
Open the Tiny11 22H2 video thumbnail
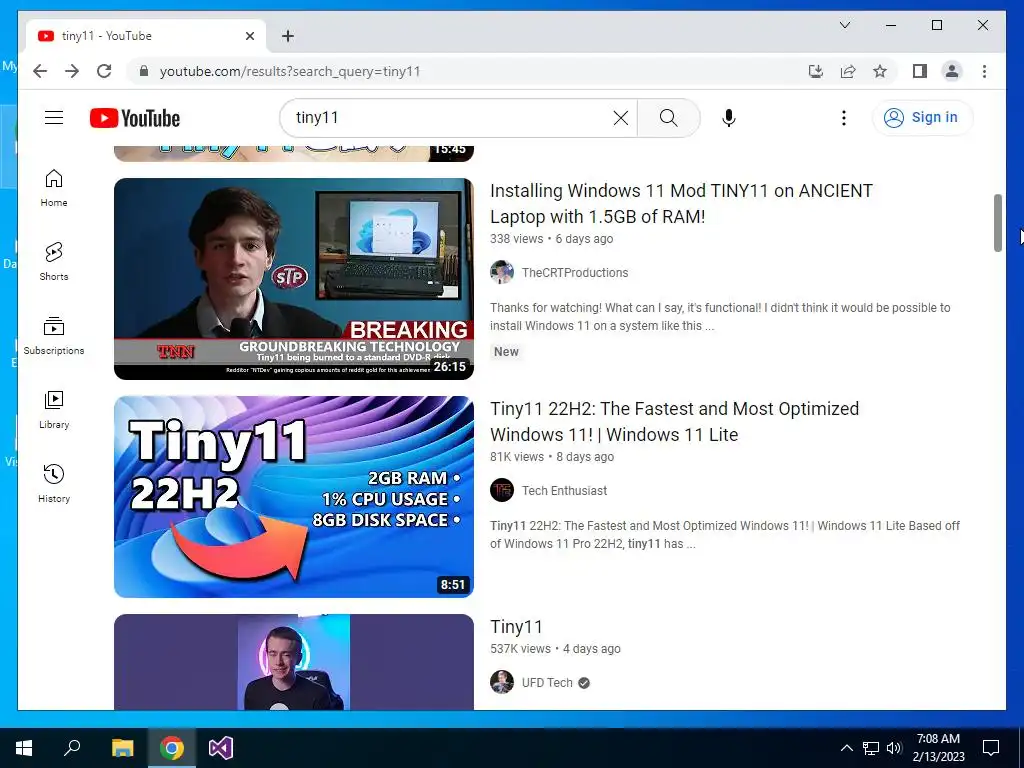click(294, 496)
